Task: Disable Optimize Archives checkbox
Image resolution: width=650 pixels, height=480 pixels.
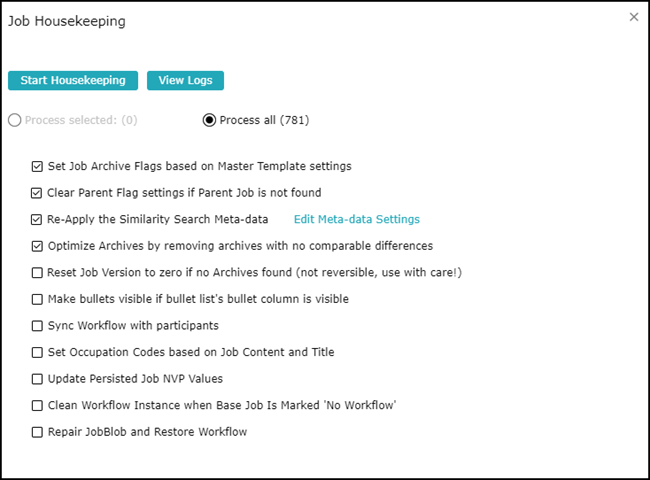Action: (x=38, y=246)
